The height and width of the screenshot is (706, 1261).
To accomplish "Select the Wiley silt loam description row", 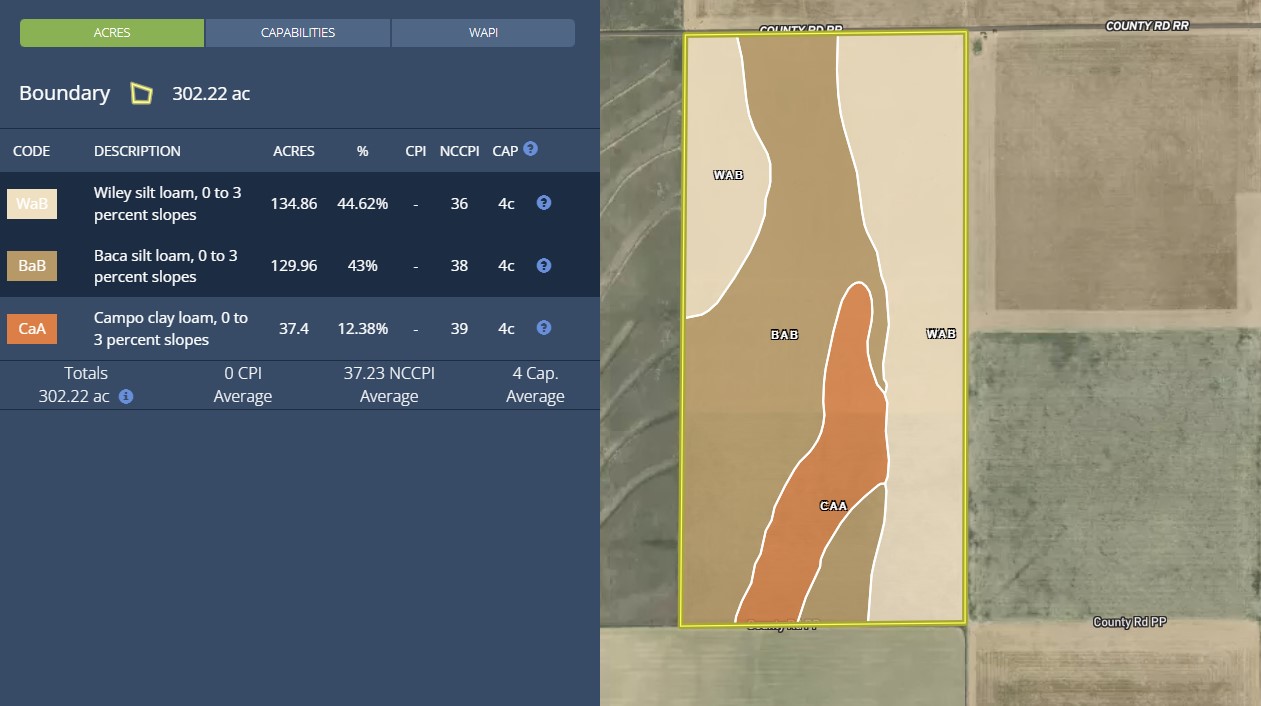I will (167, 204).
